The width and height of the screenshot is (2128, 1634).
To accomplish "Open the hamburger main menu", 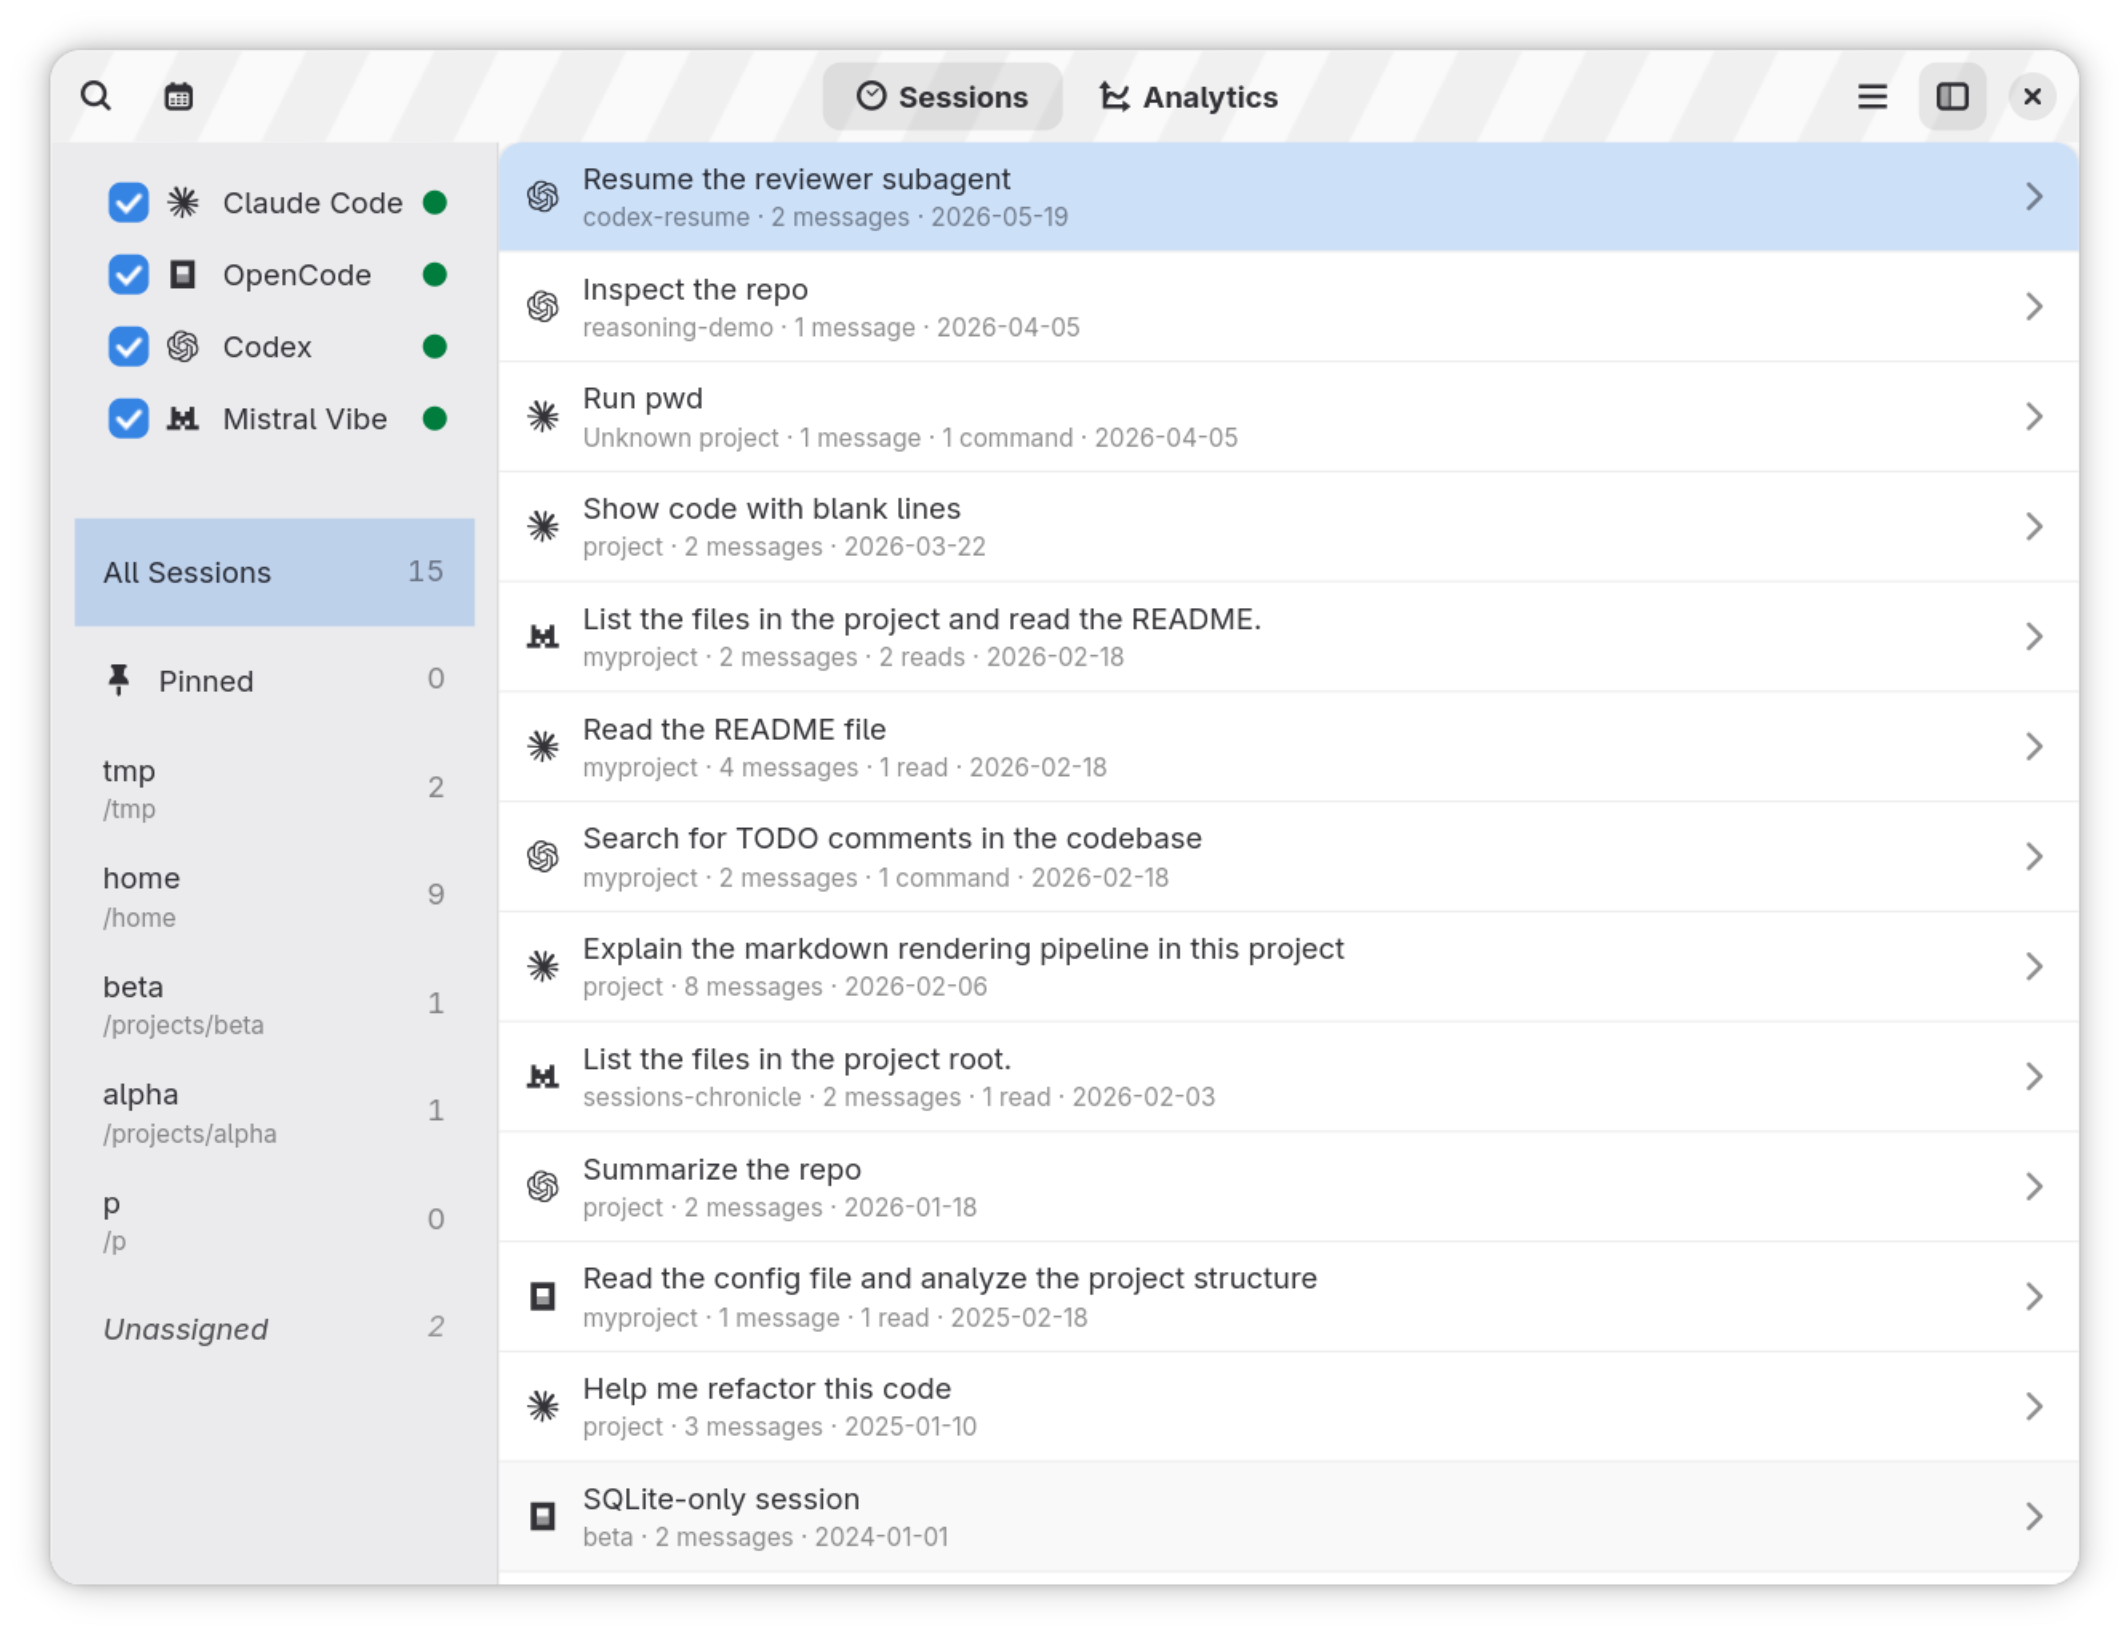I will pos(1872,97).
